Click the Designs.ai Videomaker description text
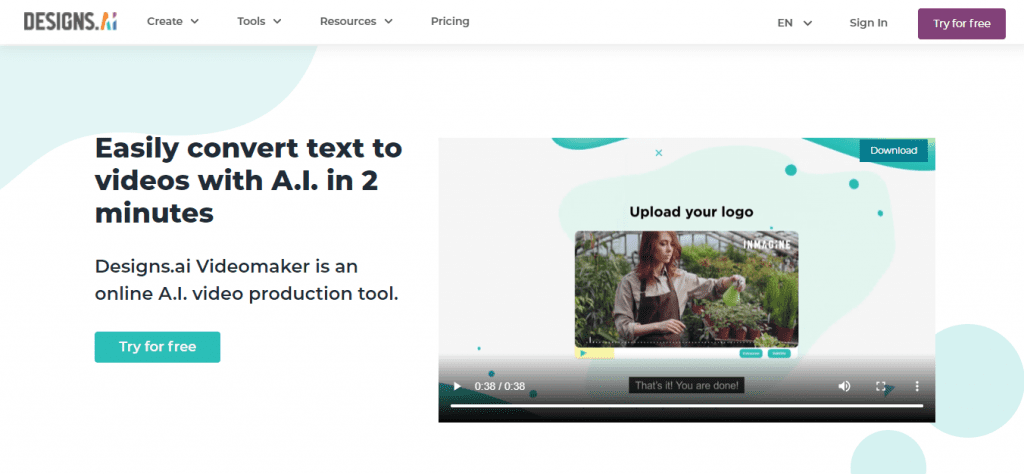The image size is (1024, 474). point(246,280)
